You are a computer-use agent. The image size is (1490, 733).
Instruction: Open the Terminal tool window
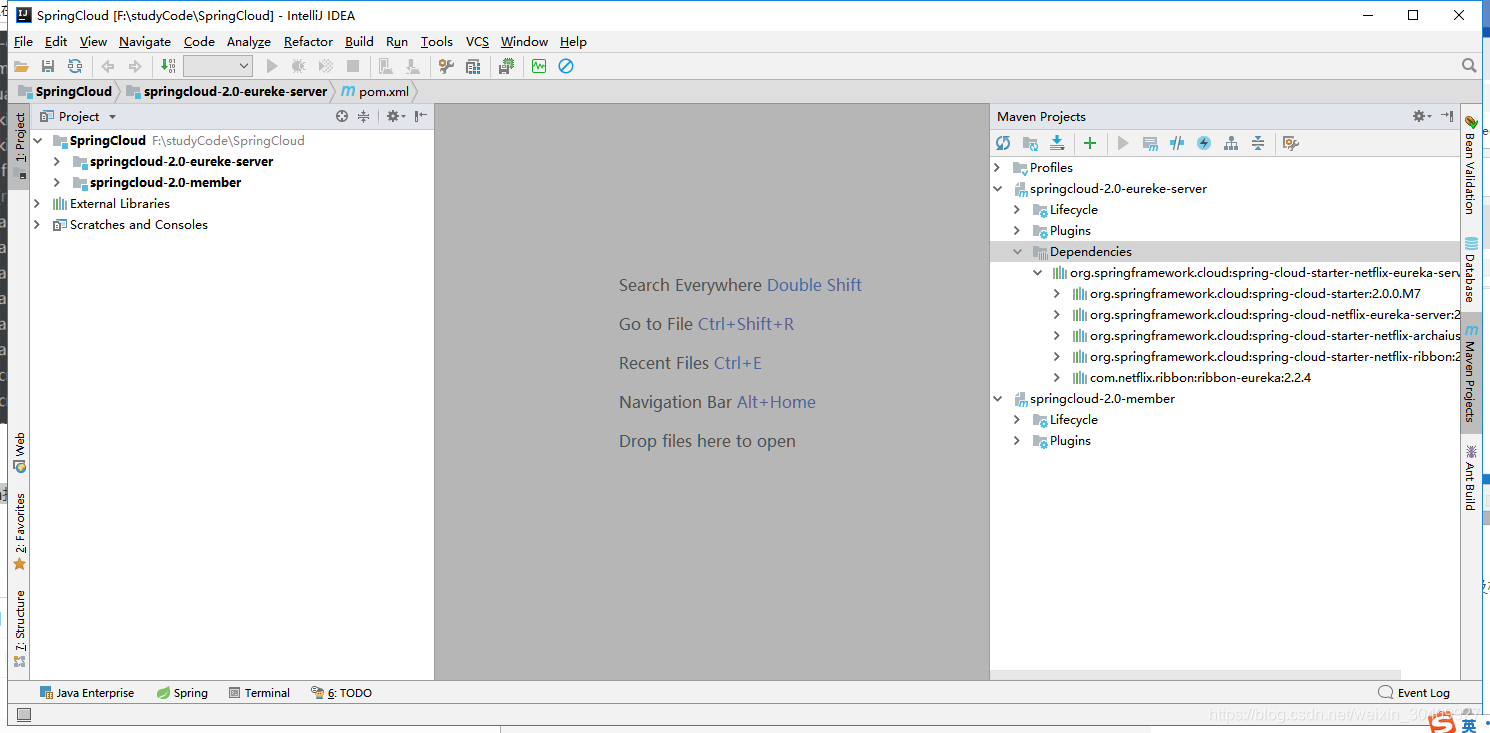(x=259, y=693)
